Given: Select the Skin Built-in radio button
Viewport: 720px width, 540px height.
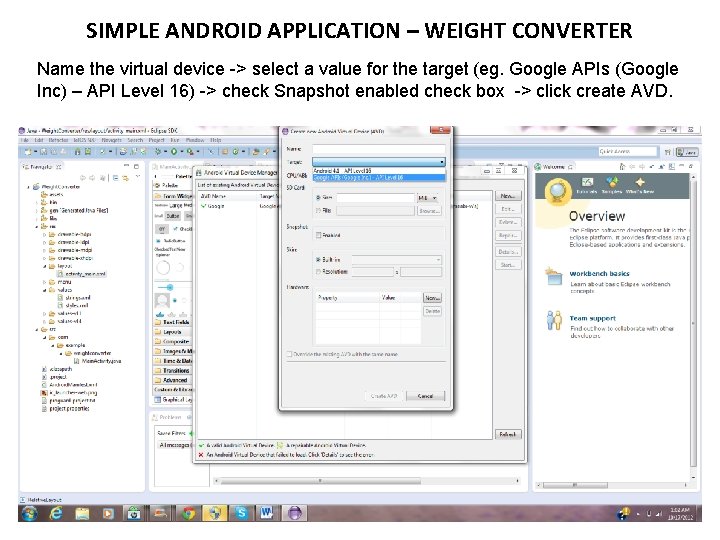Looking at the screenshot, I should (318, 259).
